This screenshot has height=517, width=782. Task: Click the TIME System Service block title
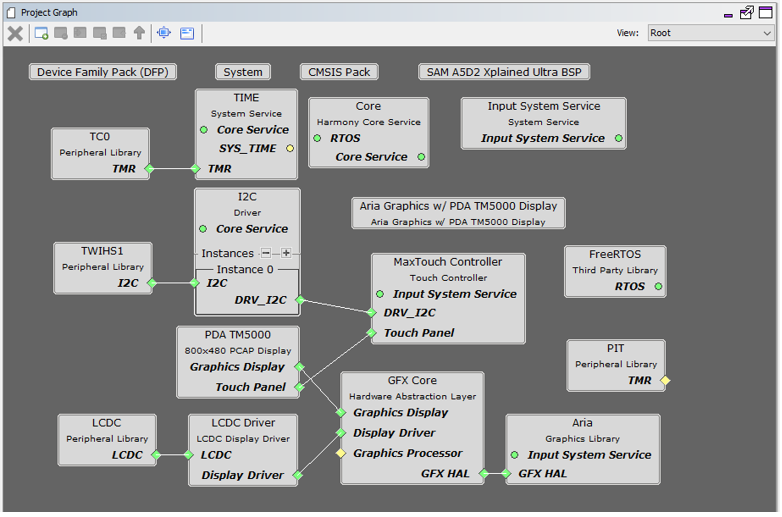[246, 98]
